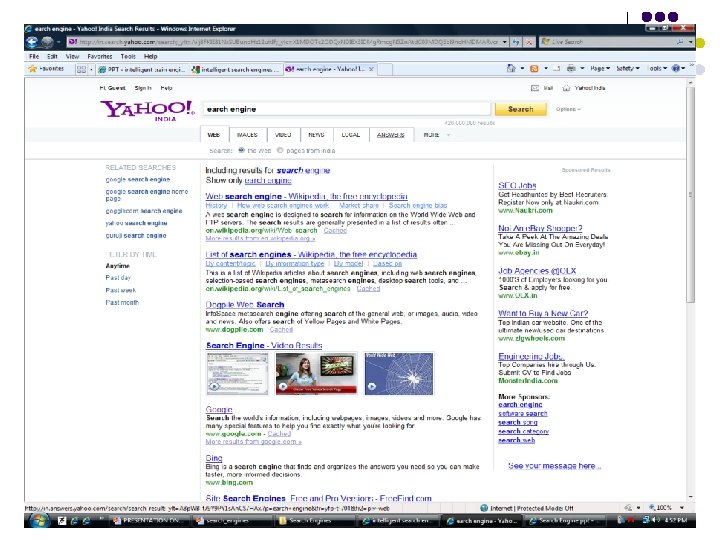Open the Bing search result link

214,458
